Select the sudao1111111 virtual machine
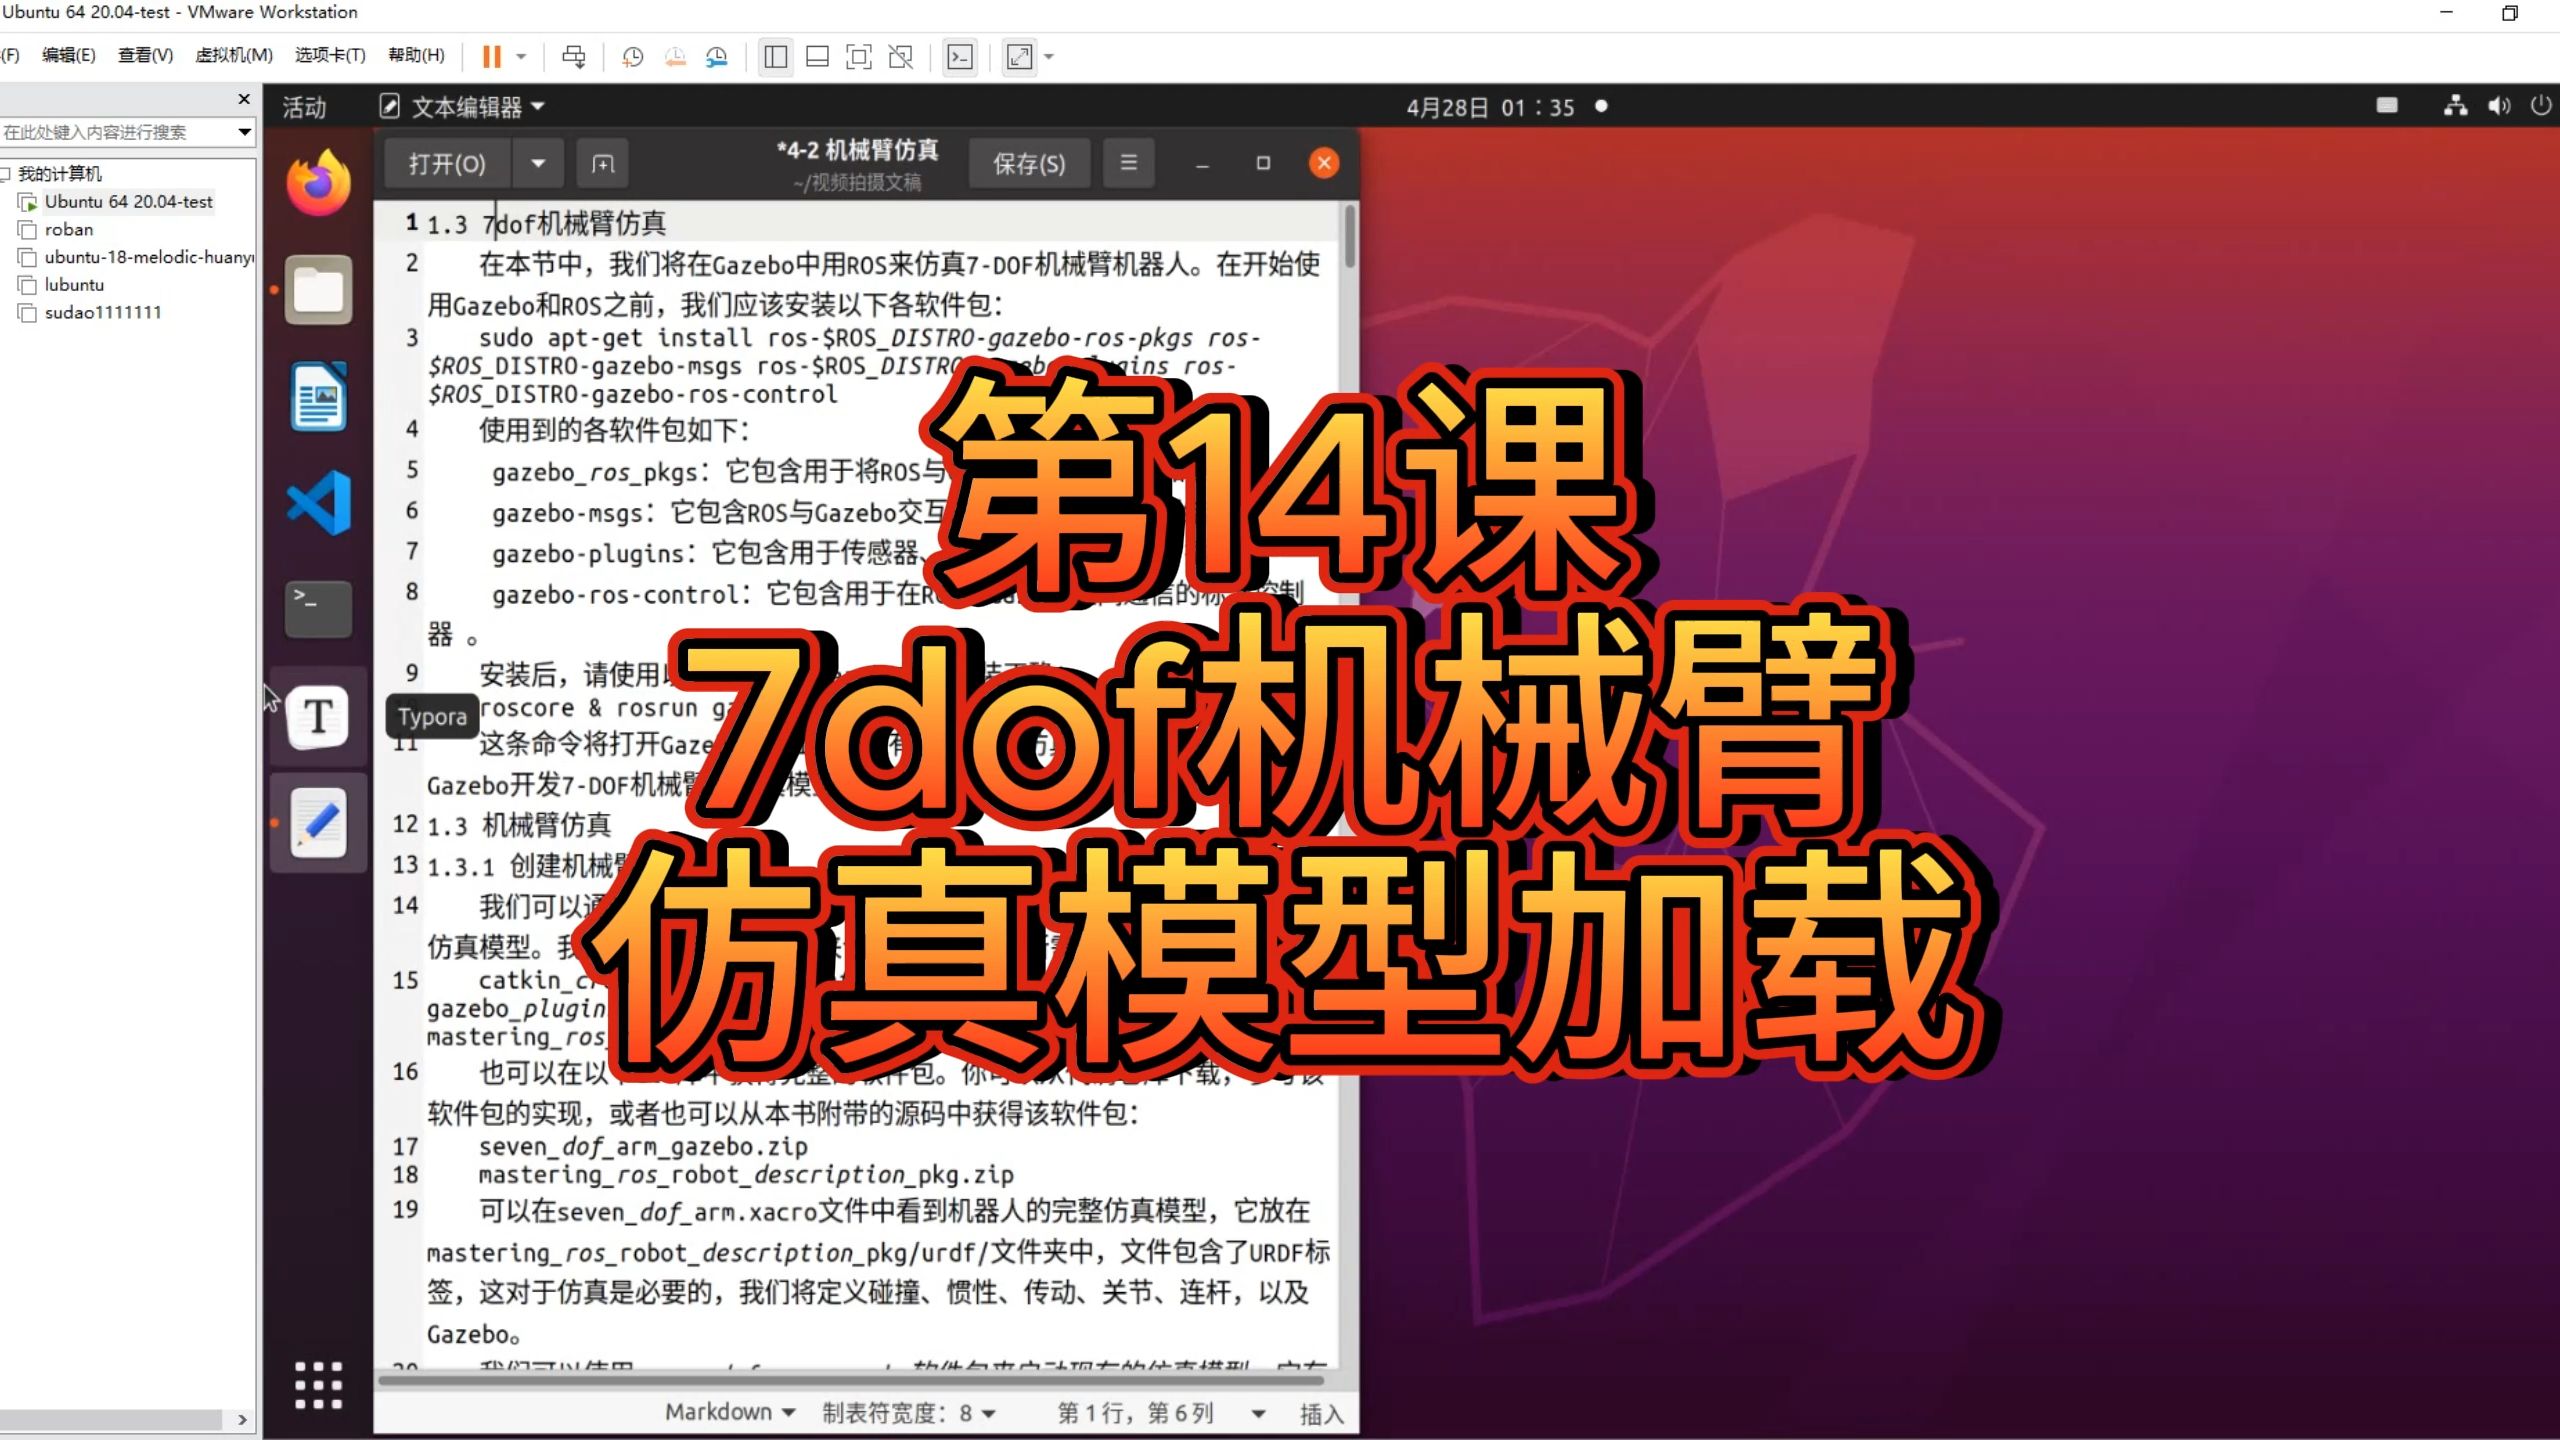This screenshot has height=1440, width=2560. (102, 313)
